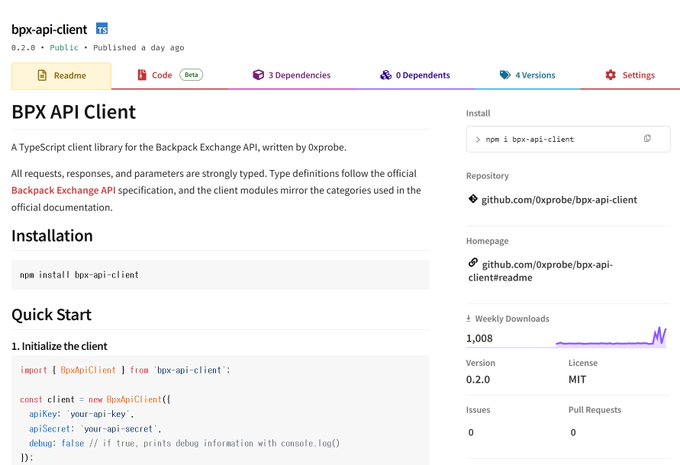680x465 pixels.
Task: Click the homepage chain link icon
Action: click(473, 263)
